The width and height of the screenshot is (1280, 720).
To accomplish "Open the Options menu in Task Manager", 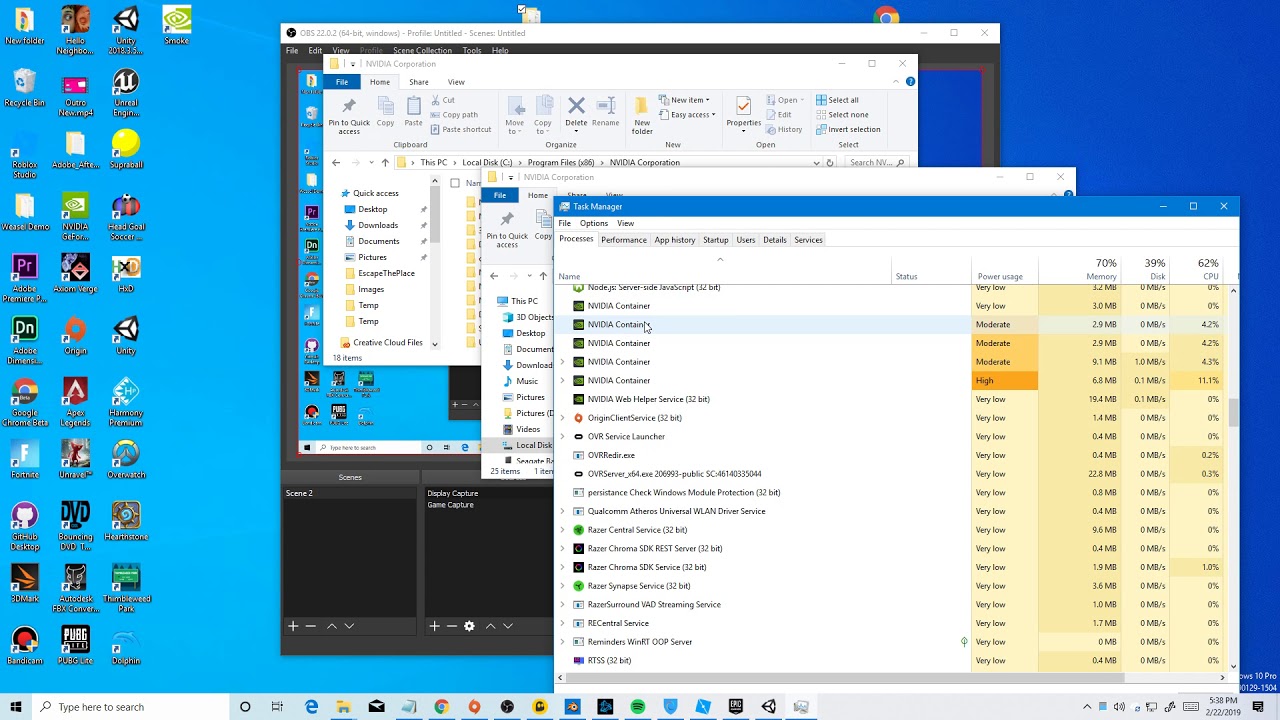I will [593, 223].
